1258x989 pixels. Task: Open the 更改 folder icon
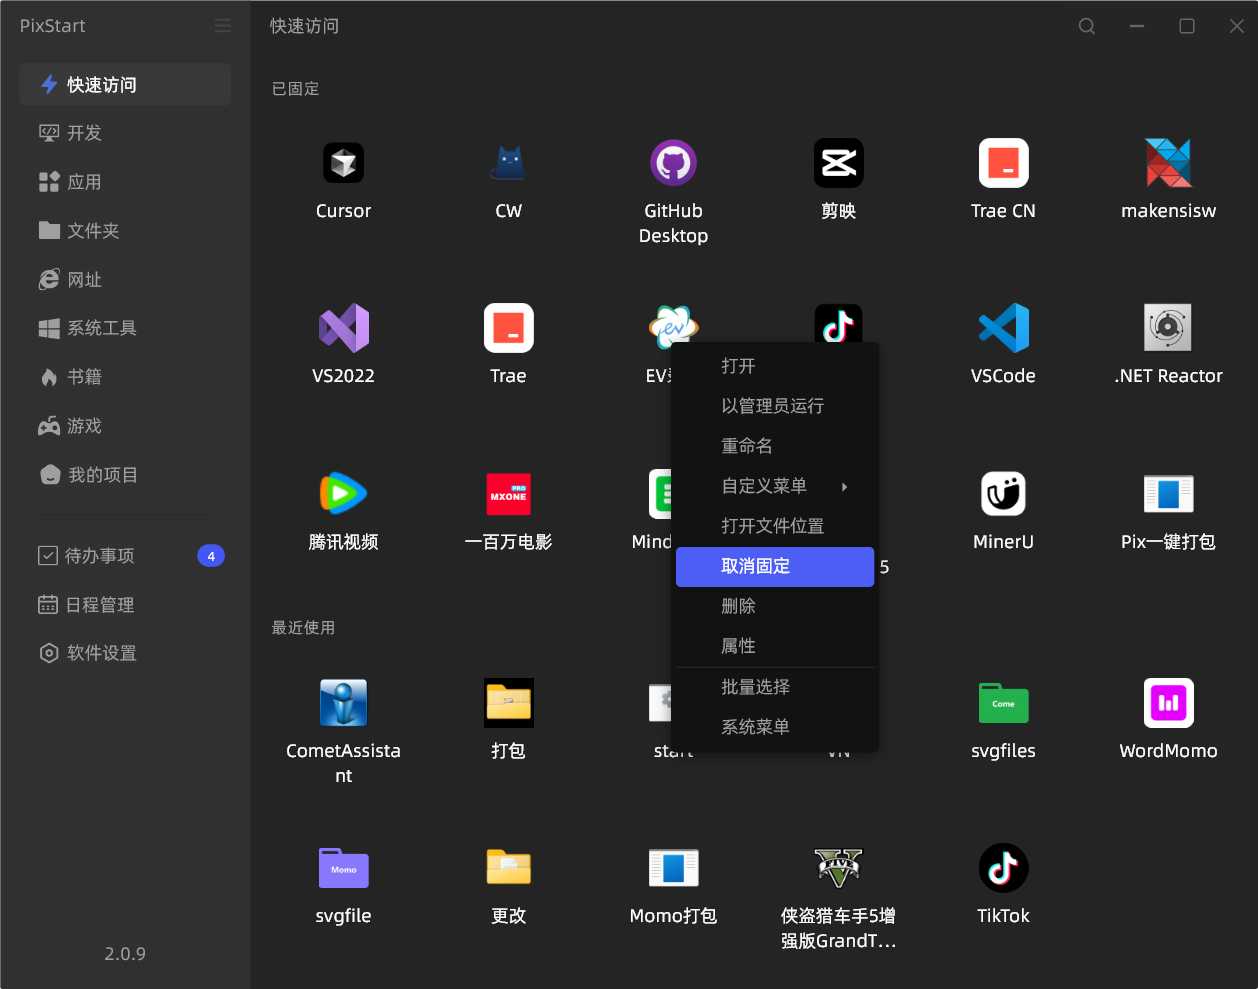tap(508, 868)
